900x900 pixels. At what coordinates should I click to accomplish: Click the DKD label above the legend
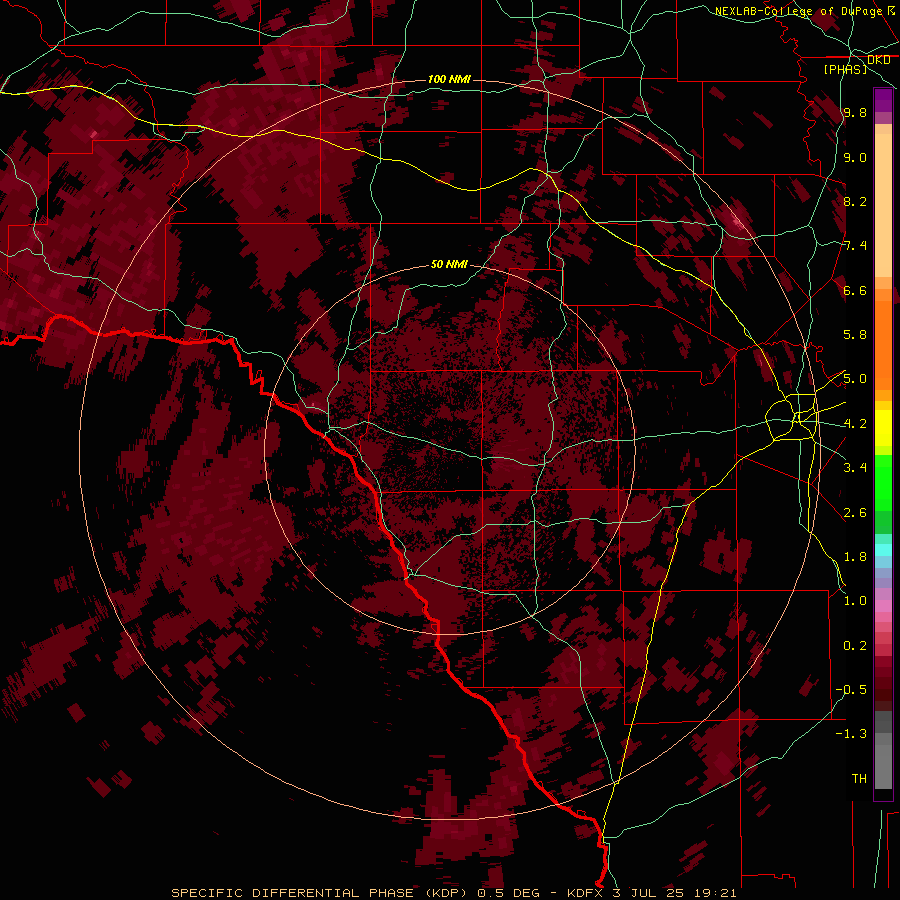(878, 60)
